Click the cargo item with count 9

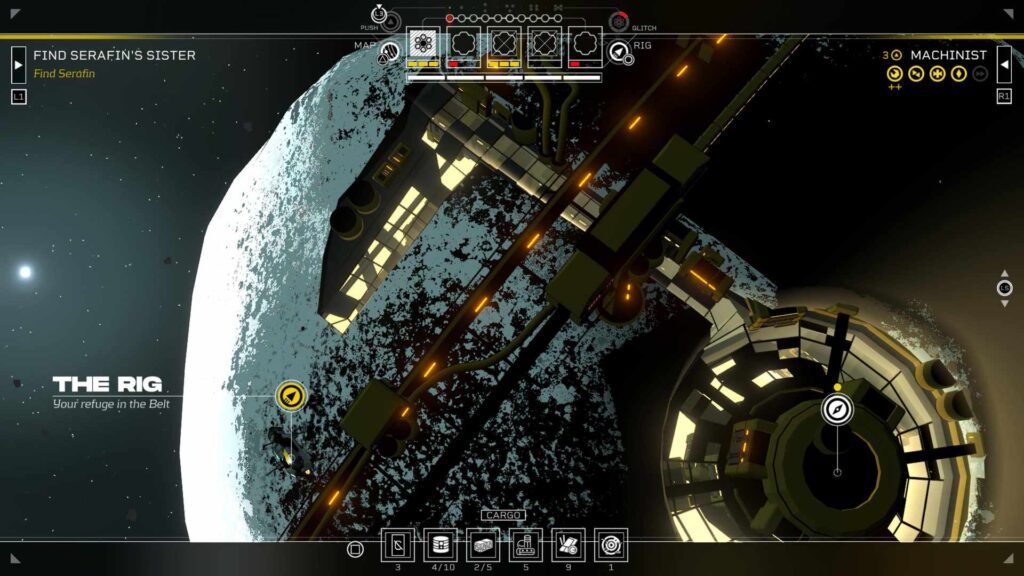click(x=568, y=546)
